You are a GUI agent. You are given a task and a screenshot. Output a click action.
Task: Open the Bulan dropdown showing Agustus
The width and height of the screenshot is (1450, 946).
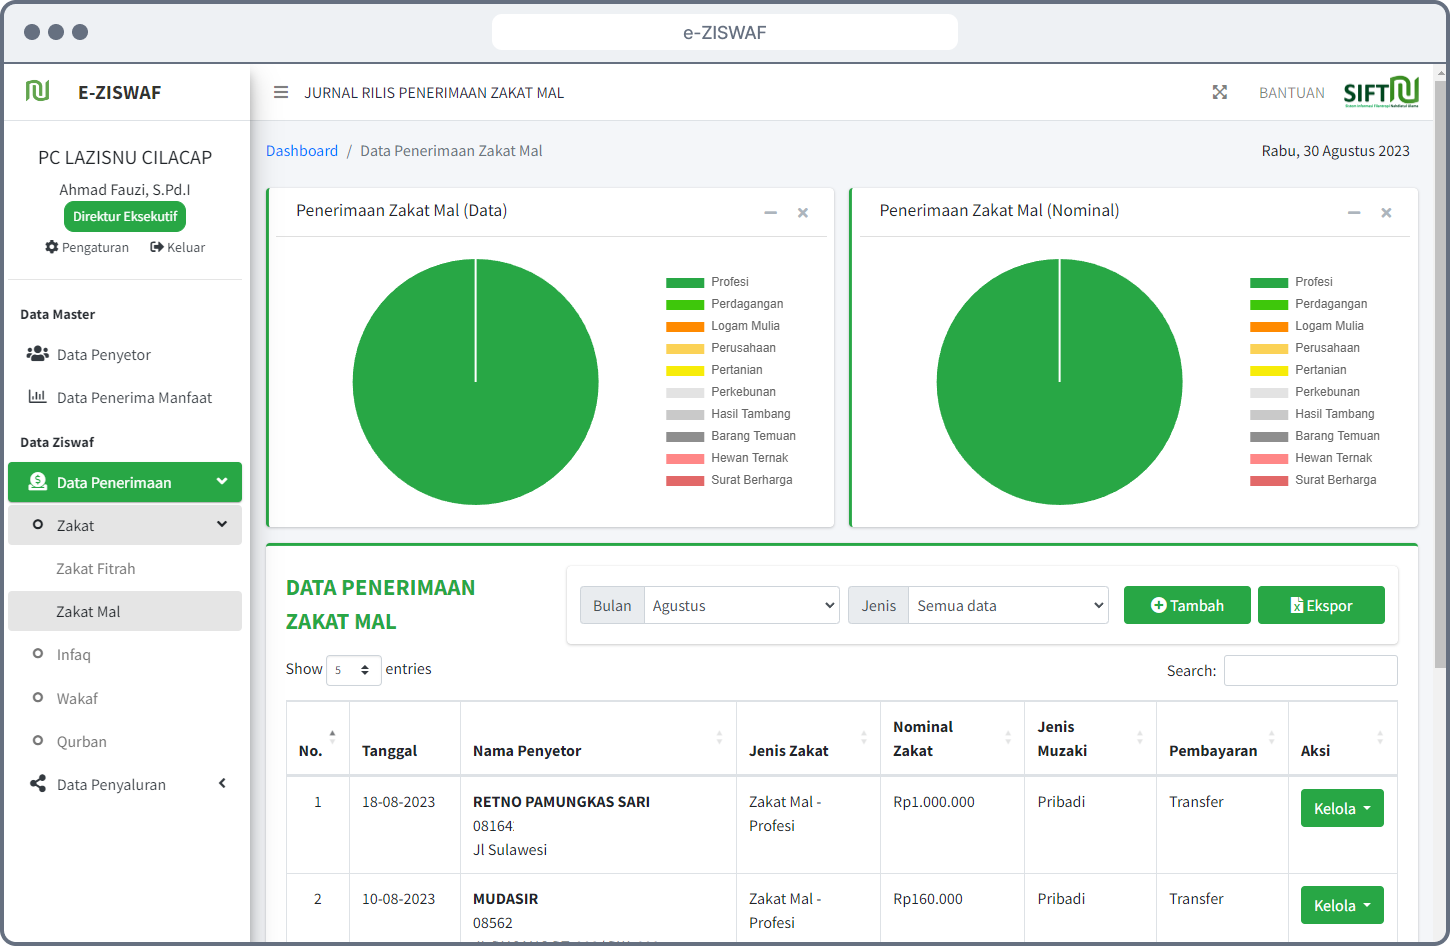(x=741, y=605)
